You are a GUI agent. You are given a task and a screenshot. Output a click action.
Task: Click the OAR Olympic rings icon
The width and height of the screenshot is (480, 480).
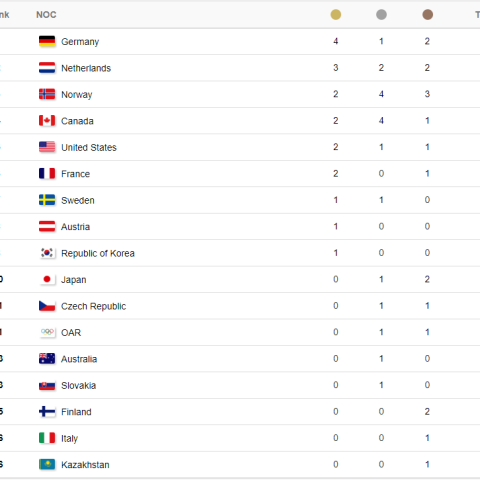coord(47,332)
